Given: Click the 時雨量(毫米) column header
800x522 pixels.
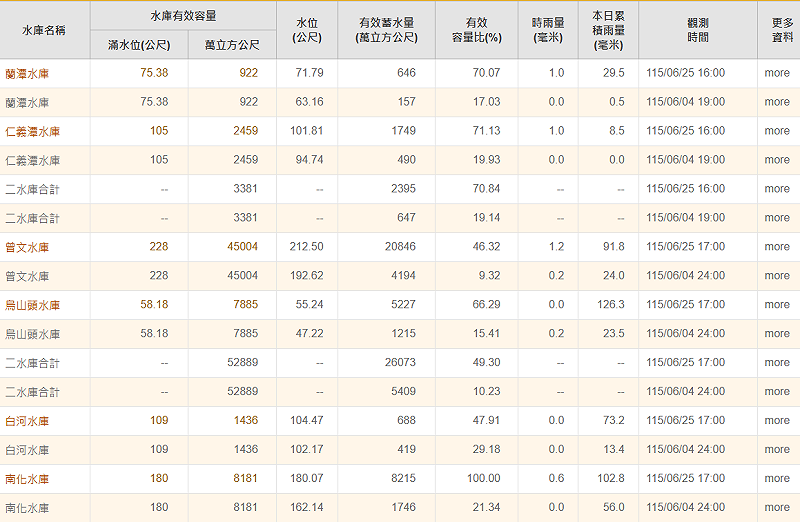Looking at the screenshot, I should coord(548,30).
